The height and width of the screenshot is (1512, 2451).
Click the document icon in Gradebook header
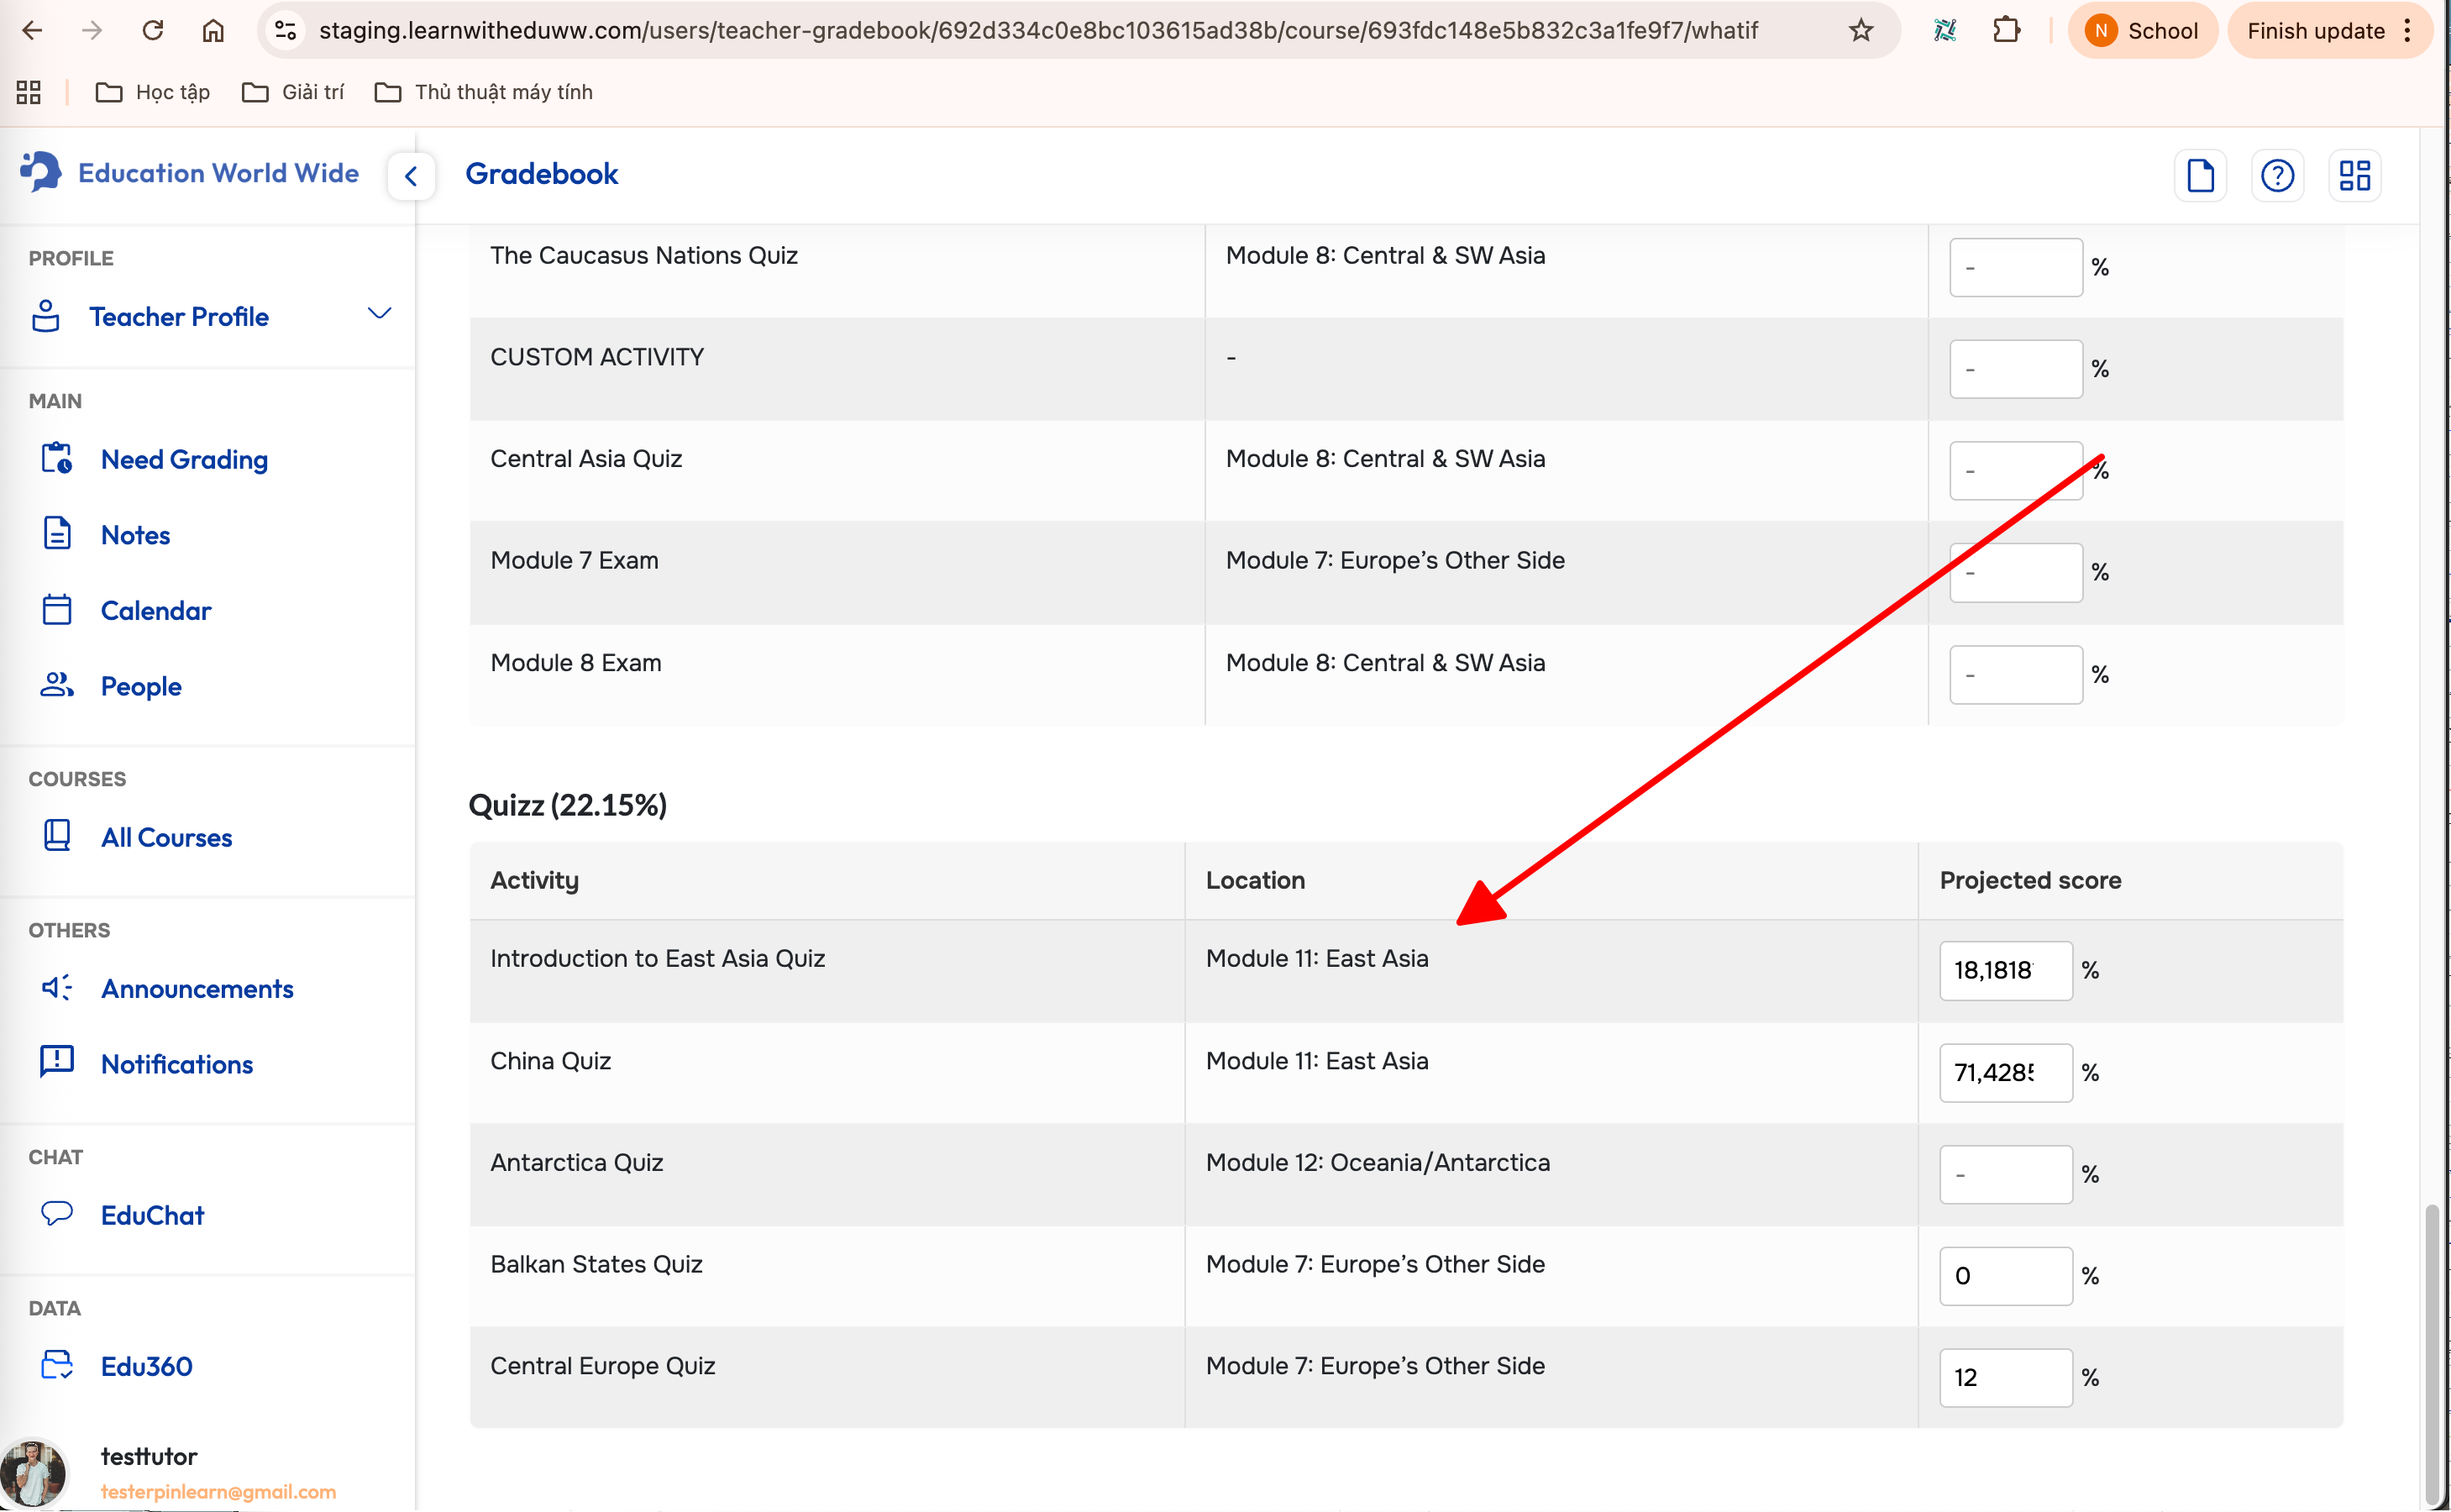pos(2200,176)
